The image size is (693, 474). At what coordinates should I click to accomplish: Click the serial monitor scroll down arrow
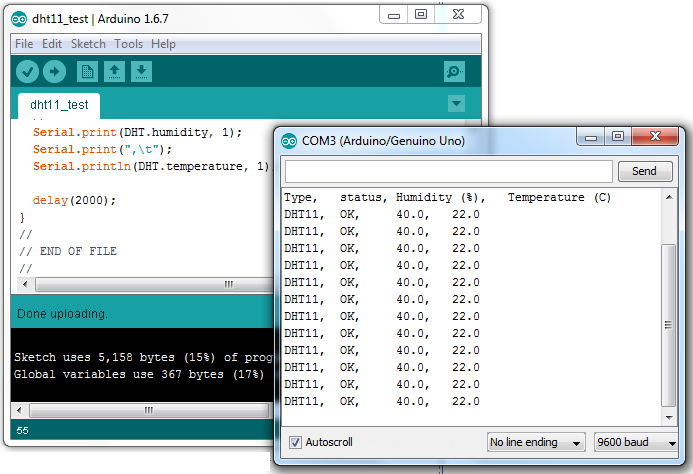click(669, 417)
